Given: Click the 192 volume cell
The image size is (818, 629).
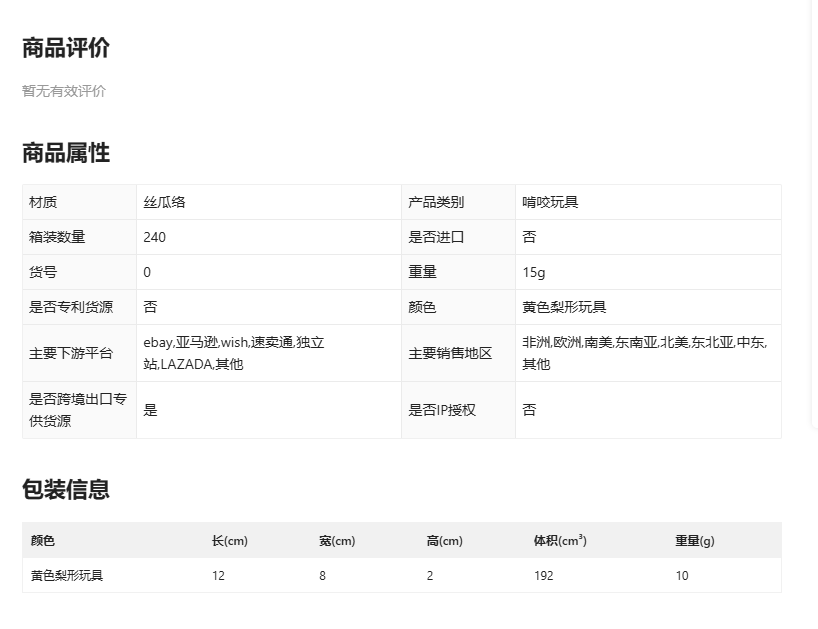Looking at the screenshot, I should (544, 576).
